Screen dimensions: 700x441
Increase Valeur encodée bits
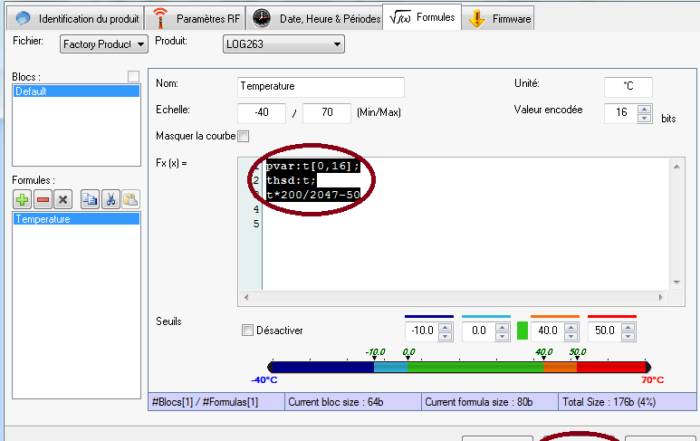644,108
